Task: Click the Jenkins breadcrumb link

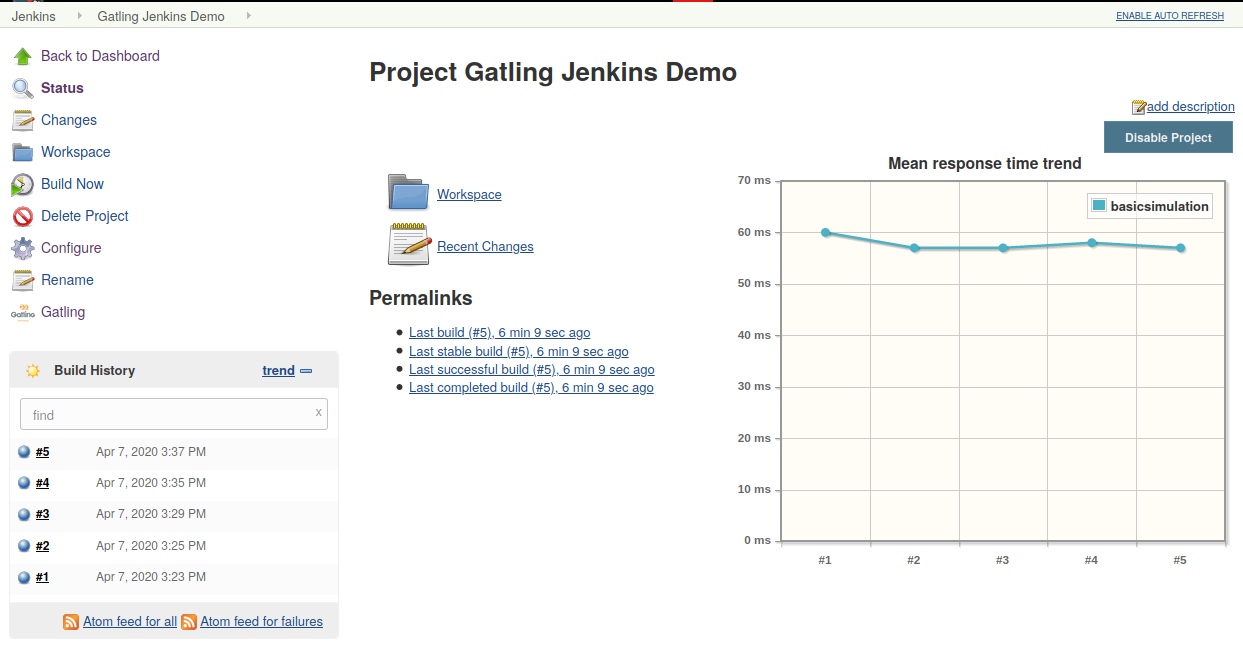Action: pyautogui.click(x=33, y=16)
